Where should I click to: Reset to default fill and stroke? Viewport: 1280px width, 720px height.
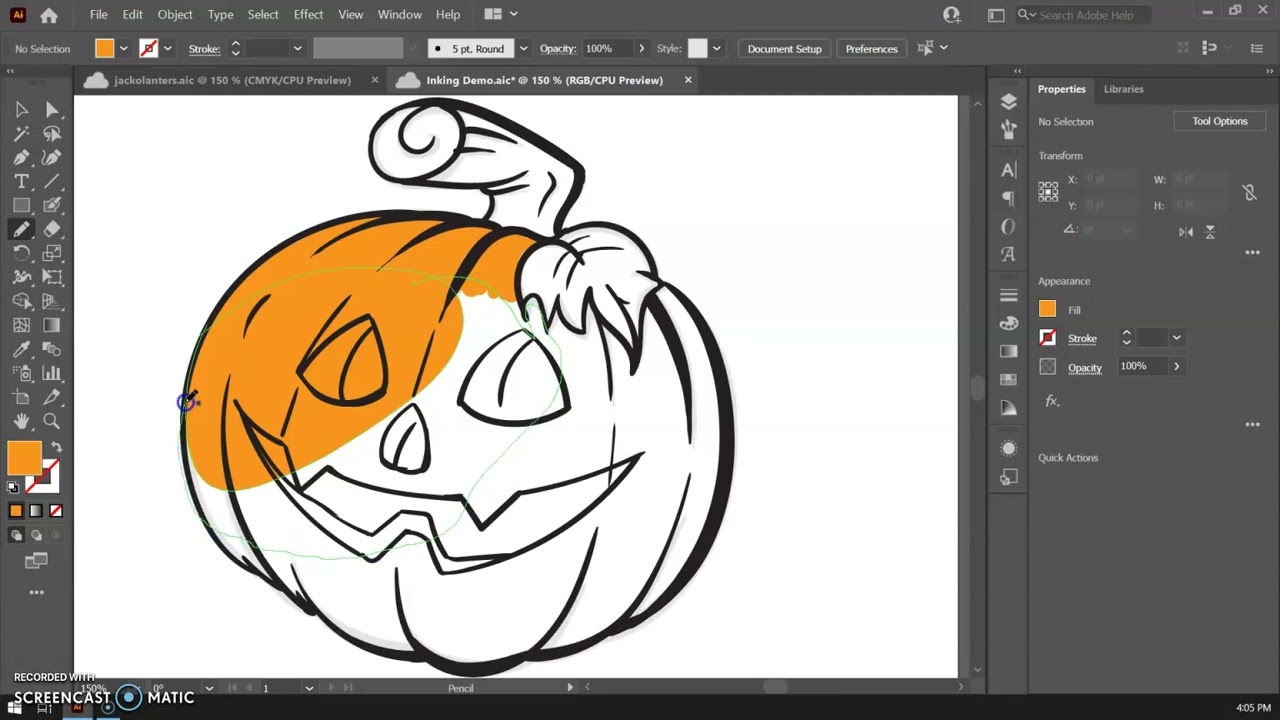[13, 488]
